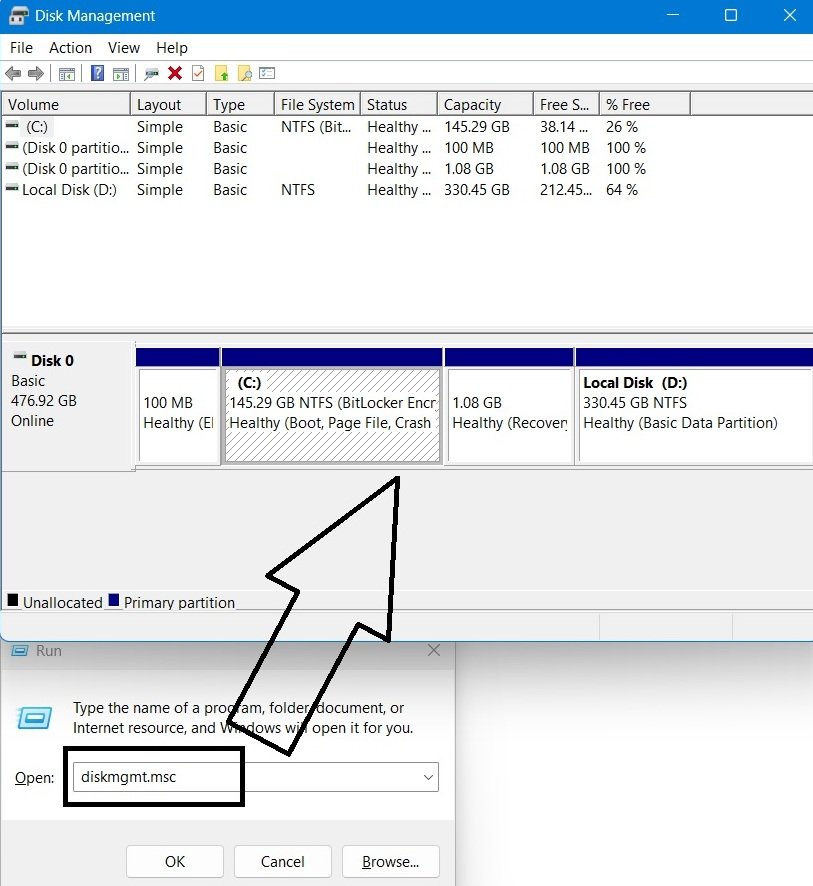Click the Forward arrow toolbar icon
This screenshot has height=886, width=813.
pyautogui.click(x=36, y=73)
